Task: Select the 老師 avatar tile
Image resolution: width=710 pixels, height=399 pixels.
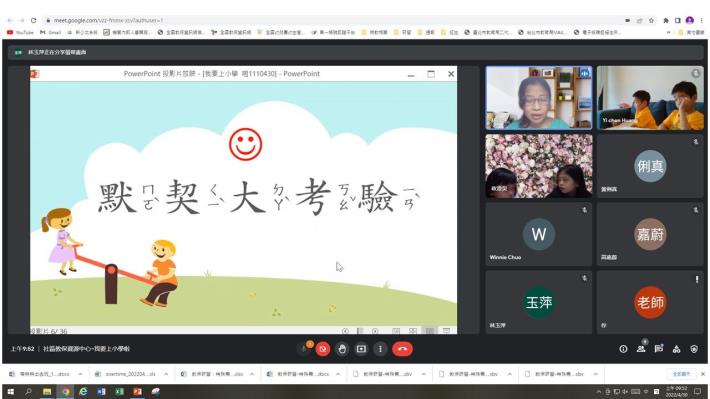Action: pos(650,302)
